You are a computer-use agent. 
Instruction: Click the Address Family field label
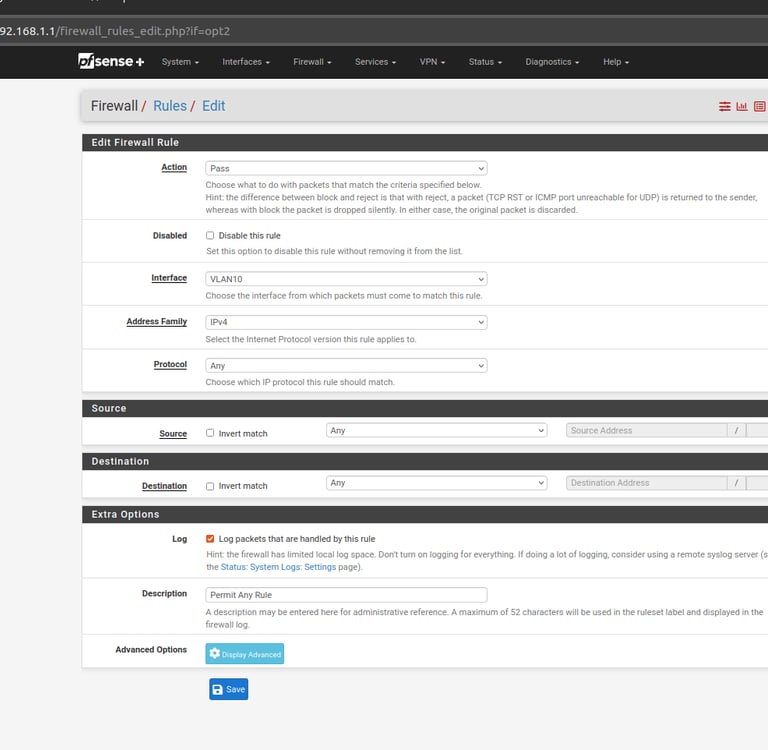[x=157, y=321]
